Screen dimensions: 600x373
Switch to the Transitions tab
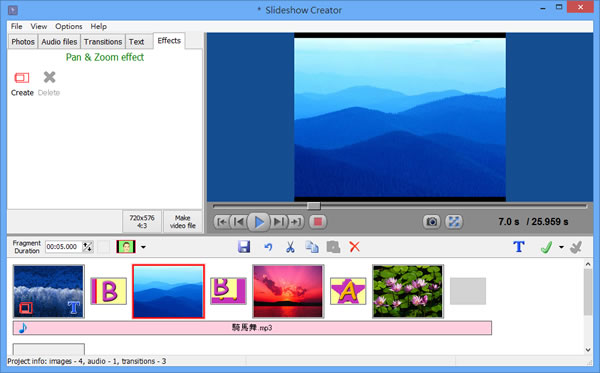point(103,42)
